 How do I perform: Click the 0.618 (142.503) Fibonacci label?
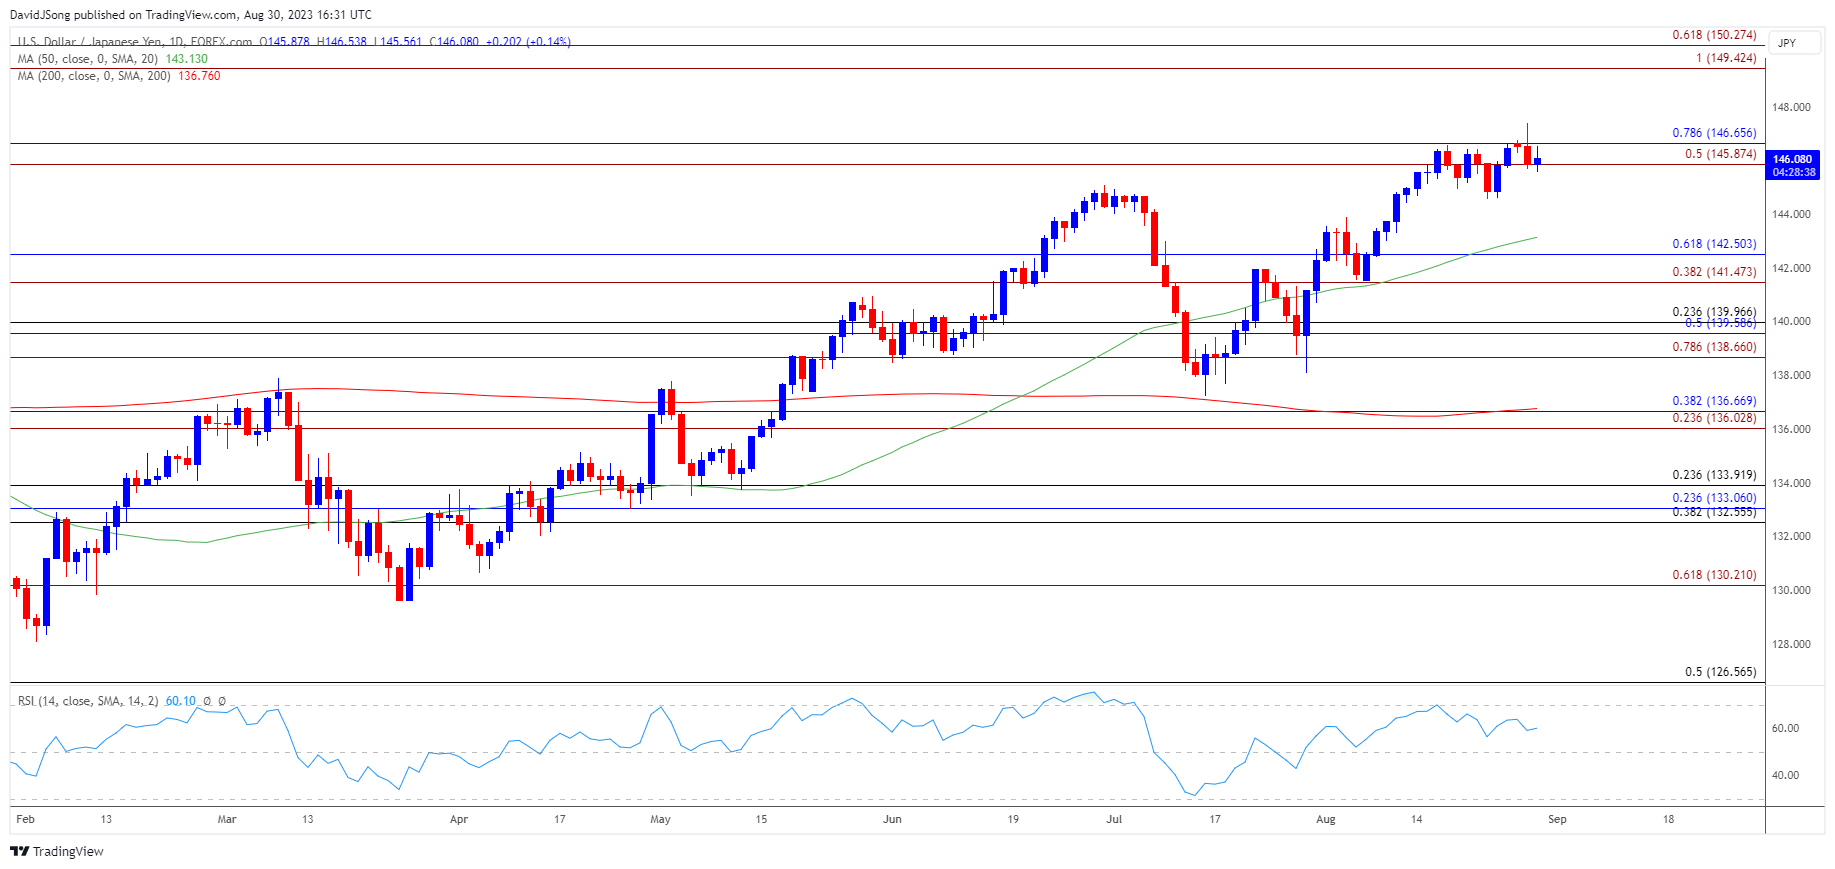point(1714,244)
